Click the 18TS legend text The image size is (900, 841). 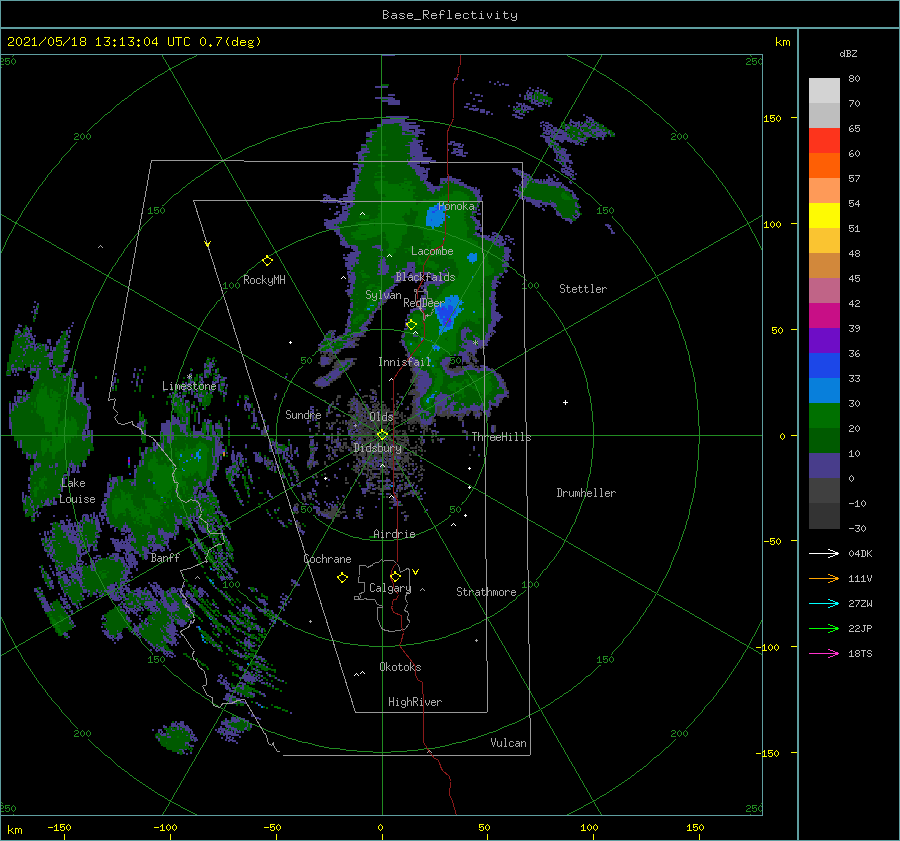click(x=860, y=653)
